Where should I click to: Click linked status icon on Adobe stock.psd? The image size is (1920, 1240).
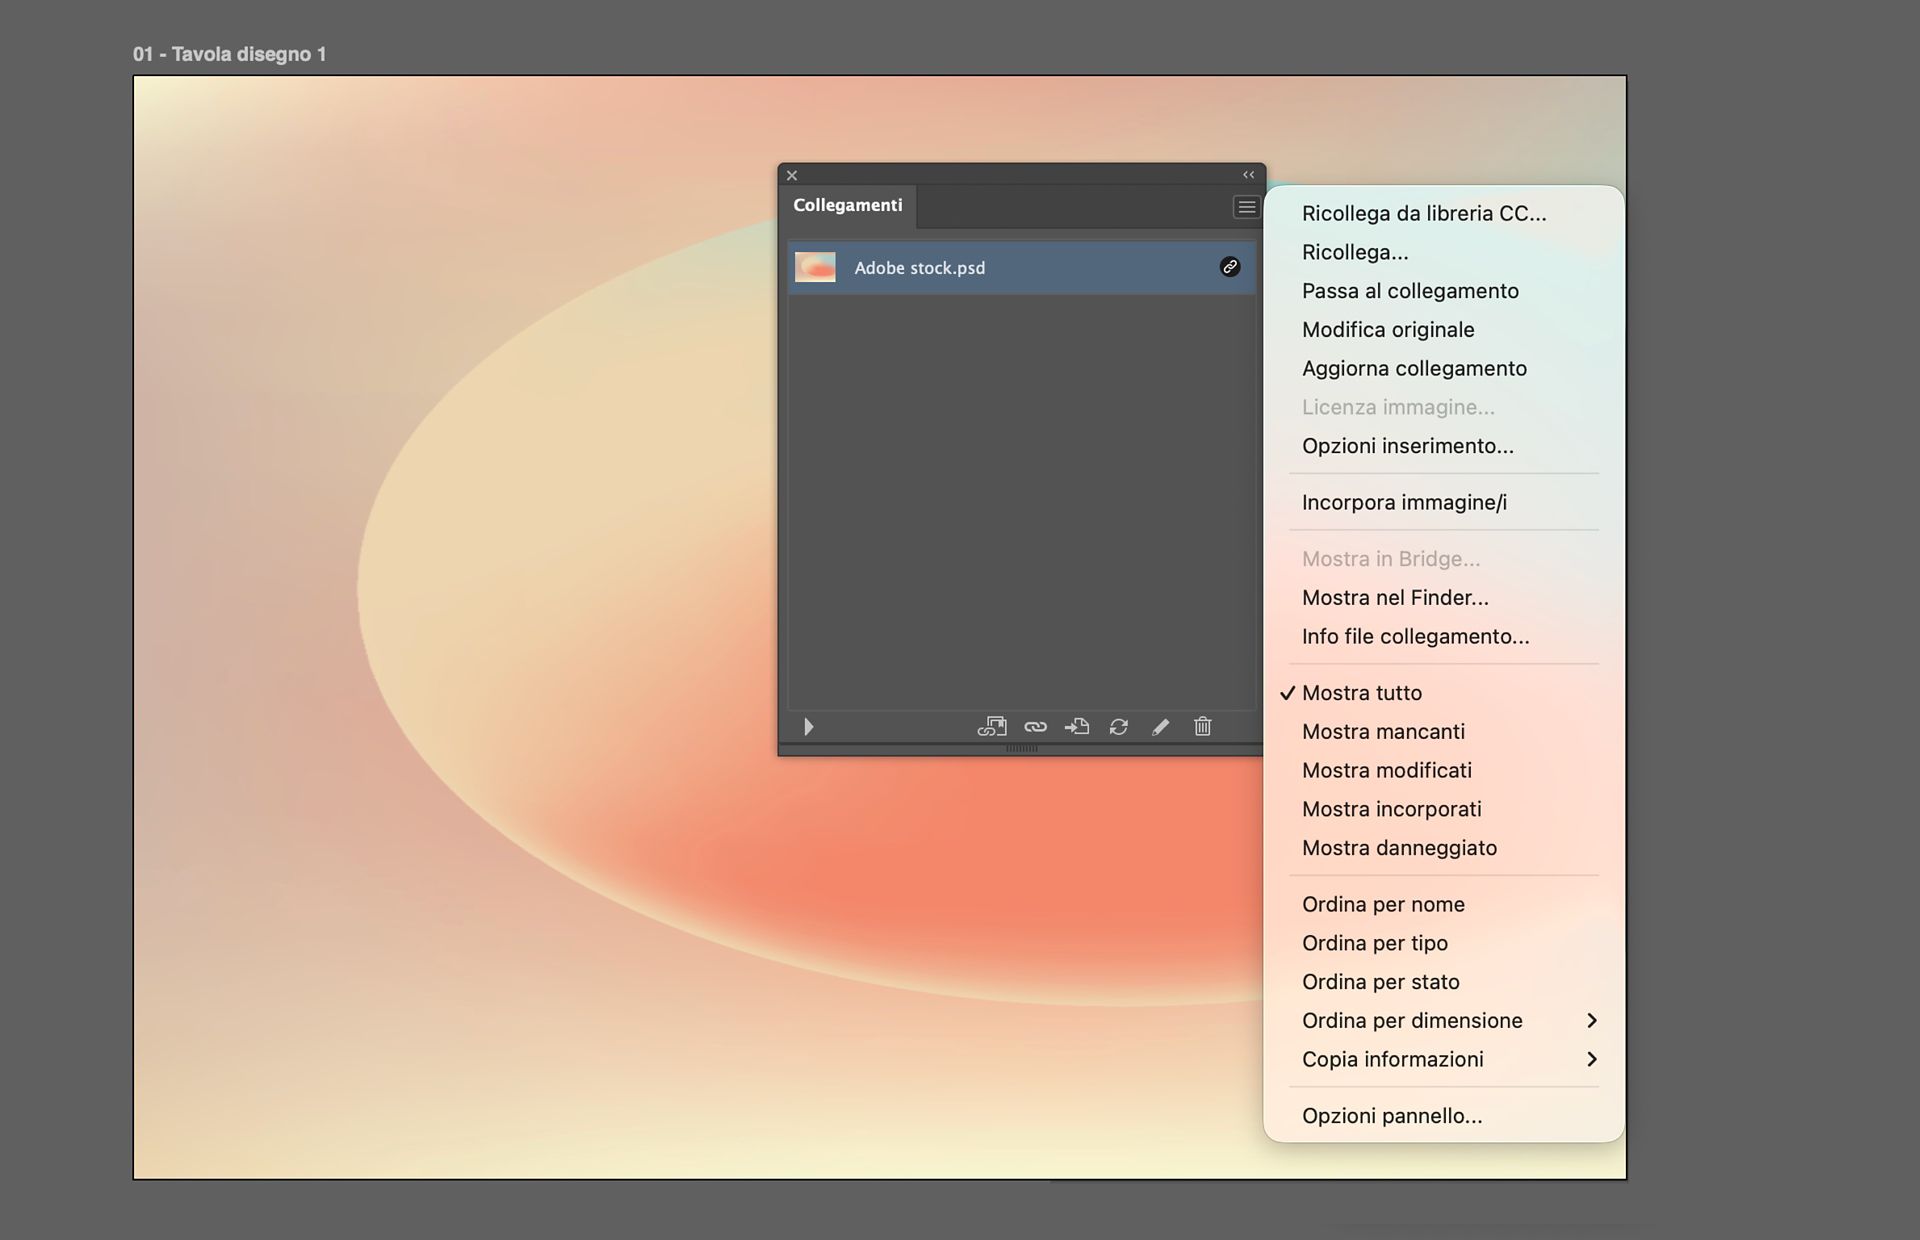[x=1230, y=267]
